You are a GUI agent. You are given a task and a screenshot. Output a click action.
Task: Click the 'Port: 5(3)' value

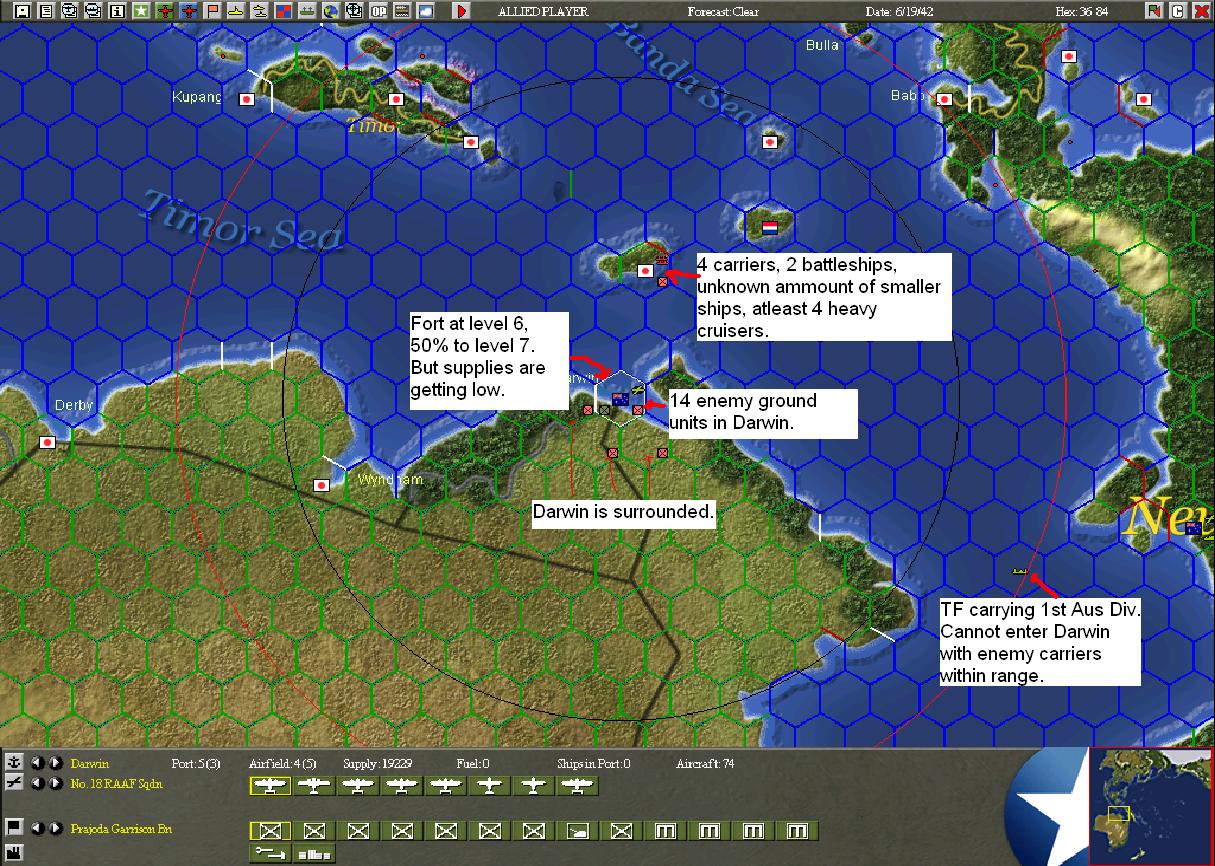pyautogui.click(x=197, y=764)
